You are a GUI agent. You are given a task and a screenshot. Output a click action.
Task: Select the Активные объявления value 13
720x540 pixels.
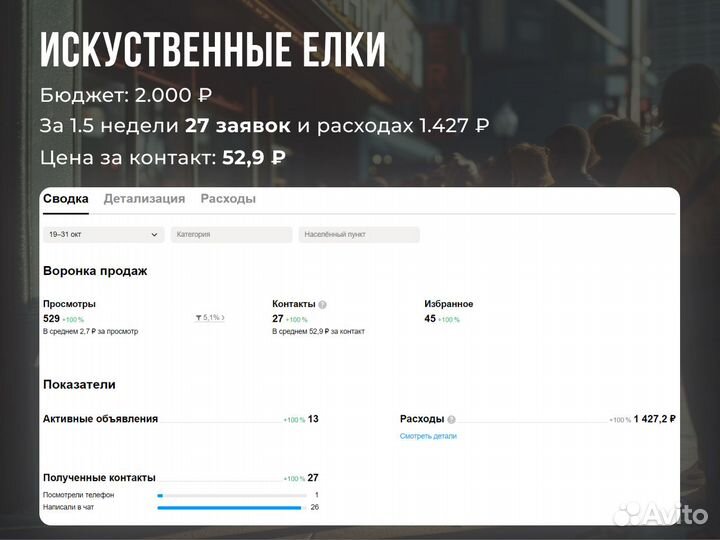pos(313,419)
